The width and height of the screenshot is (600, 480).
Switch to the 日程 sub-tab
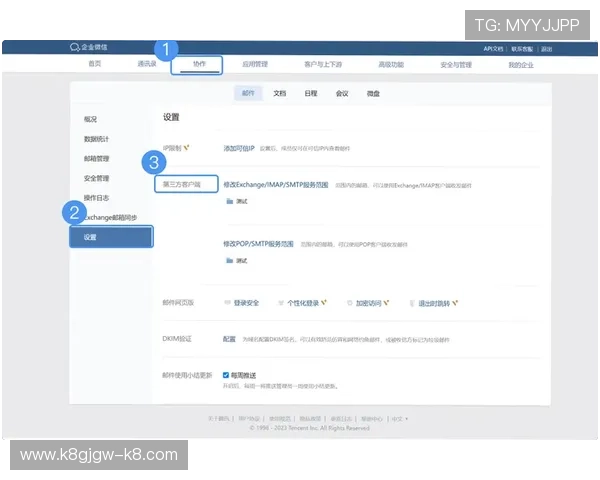point(311,93)
